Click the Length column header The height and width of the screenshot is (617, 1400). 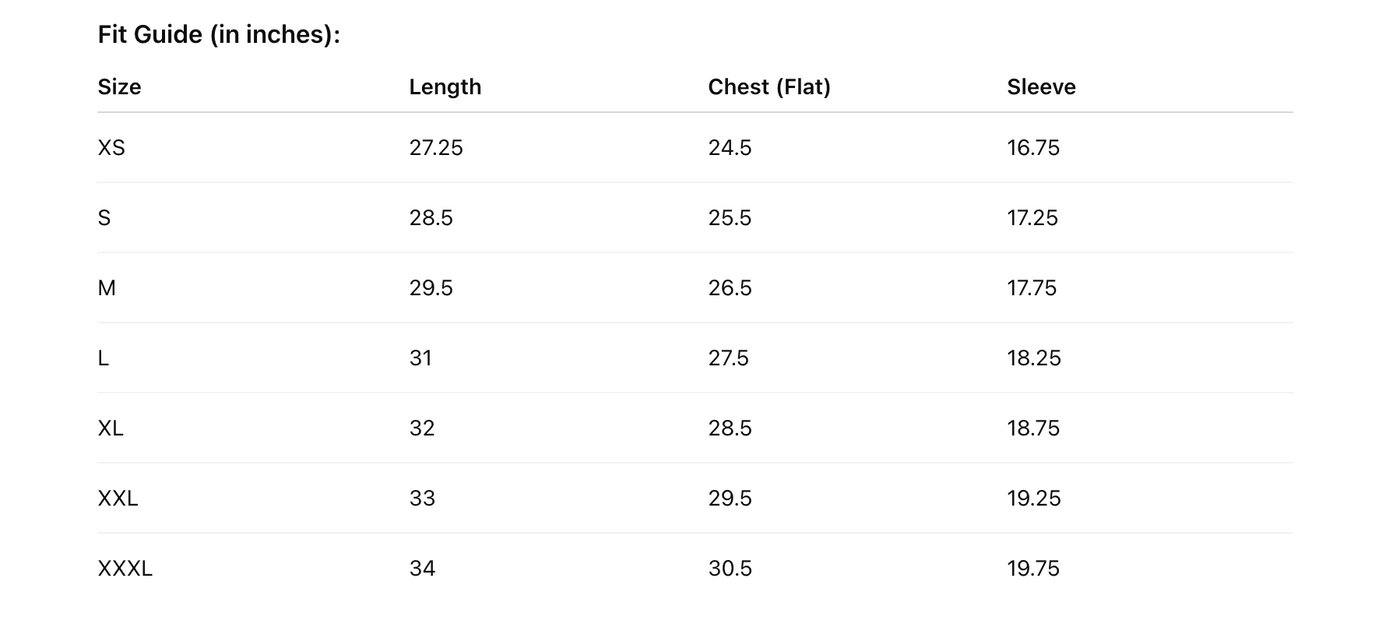pos(445,87)
